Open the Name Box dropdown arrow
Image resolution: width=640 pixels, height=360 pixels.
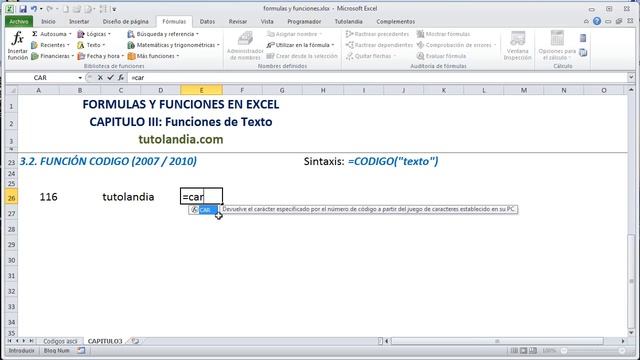(x=80, y=78)
